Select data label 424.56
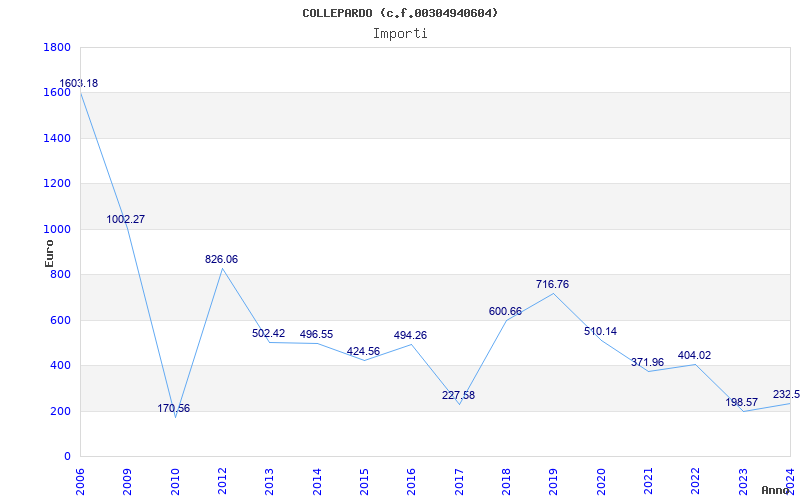 [363, 351]
